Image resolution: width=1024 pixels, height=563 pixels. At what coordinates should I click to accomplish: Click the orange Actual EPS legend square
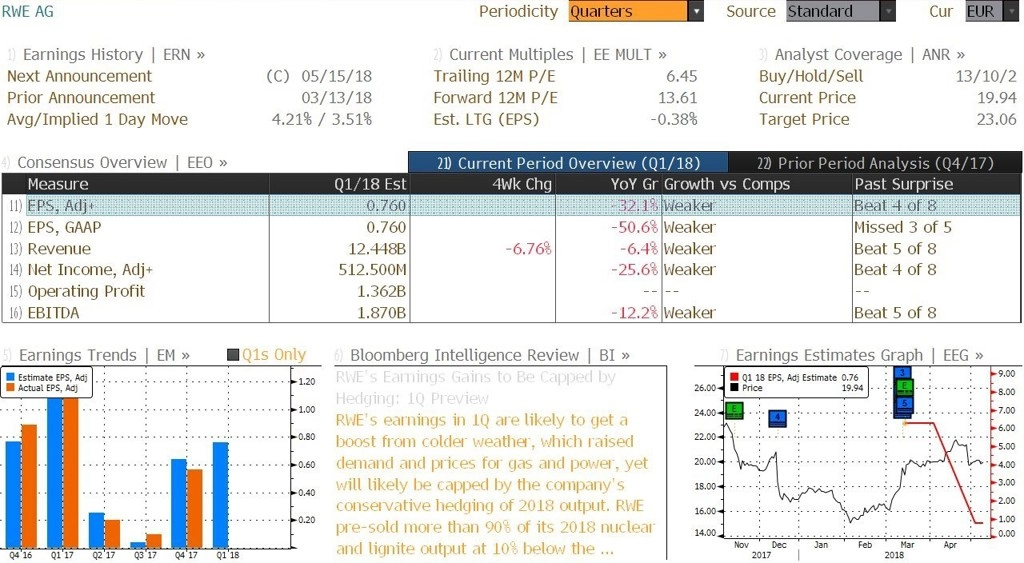click(10, 388)
